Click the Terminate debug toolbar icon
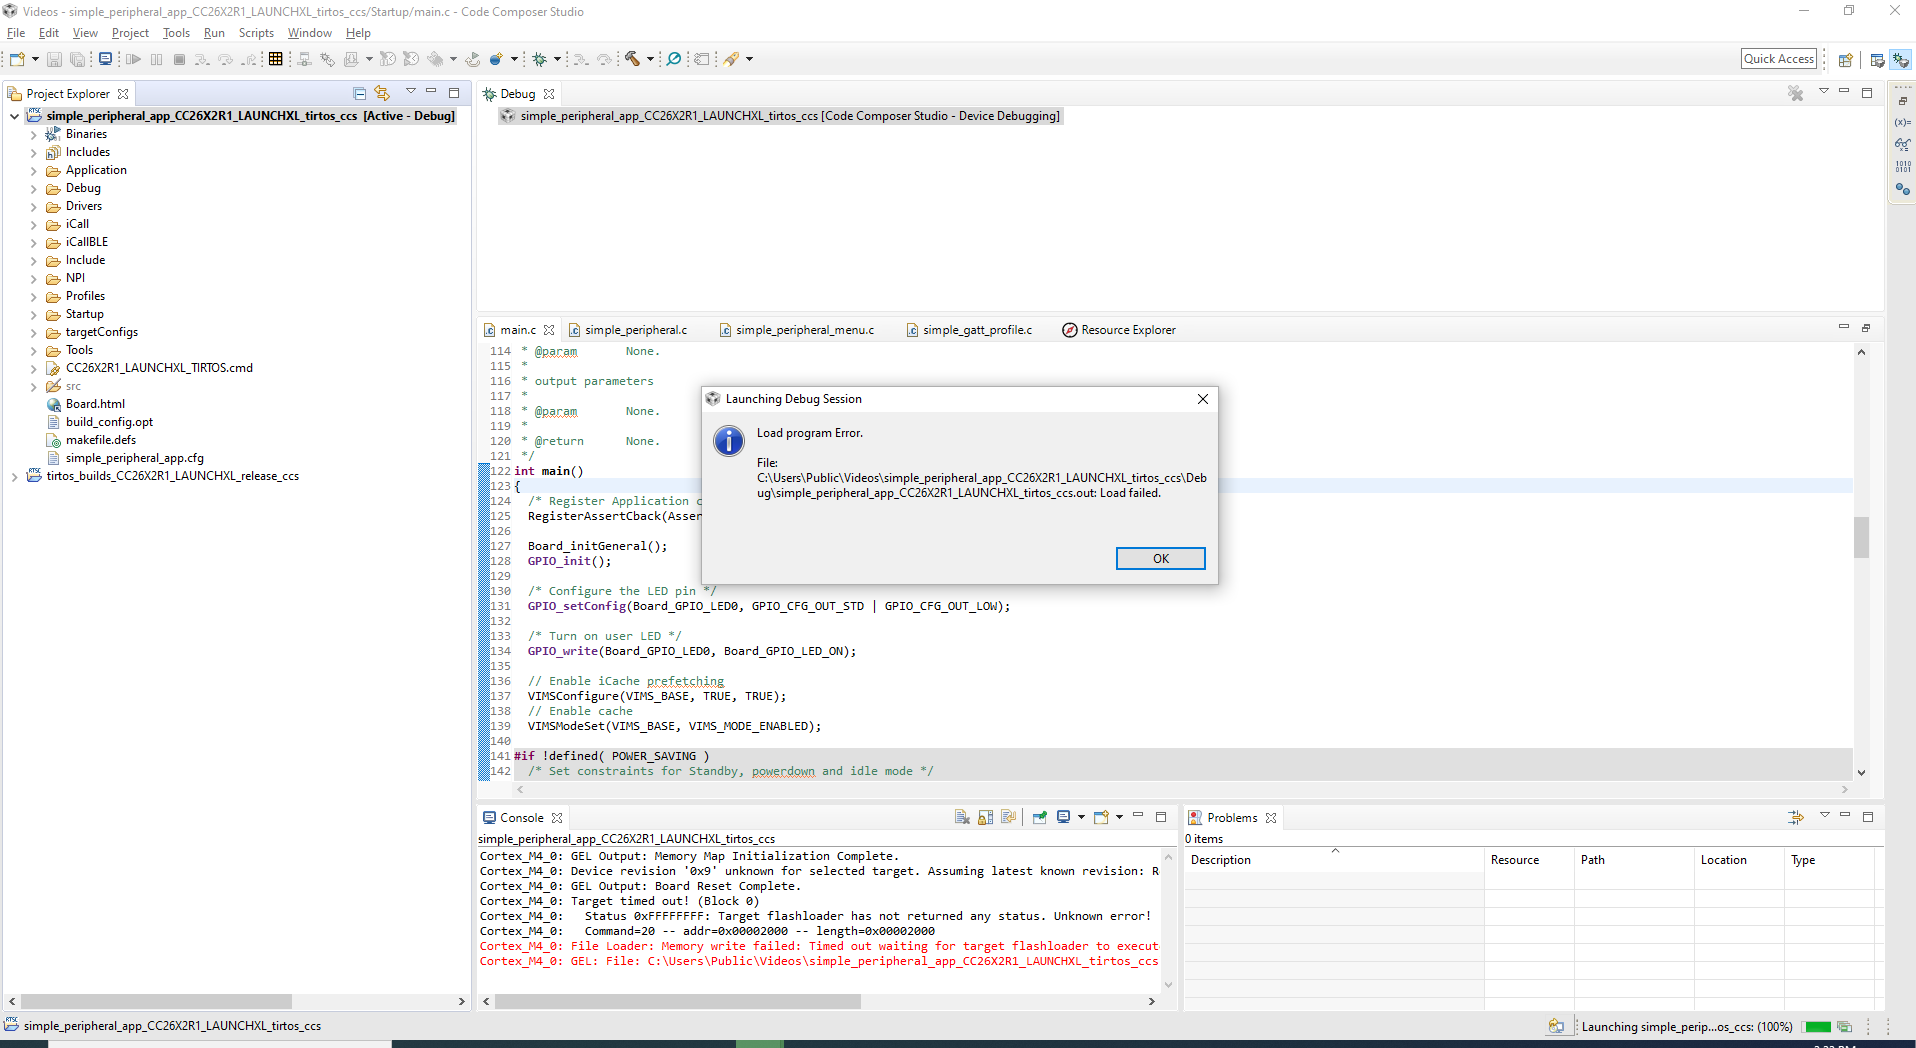Image resolution: width=1916 pixels, height=1048 pixels. pyautogui.click(x=180, y=59)
